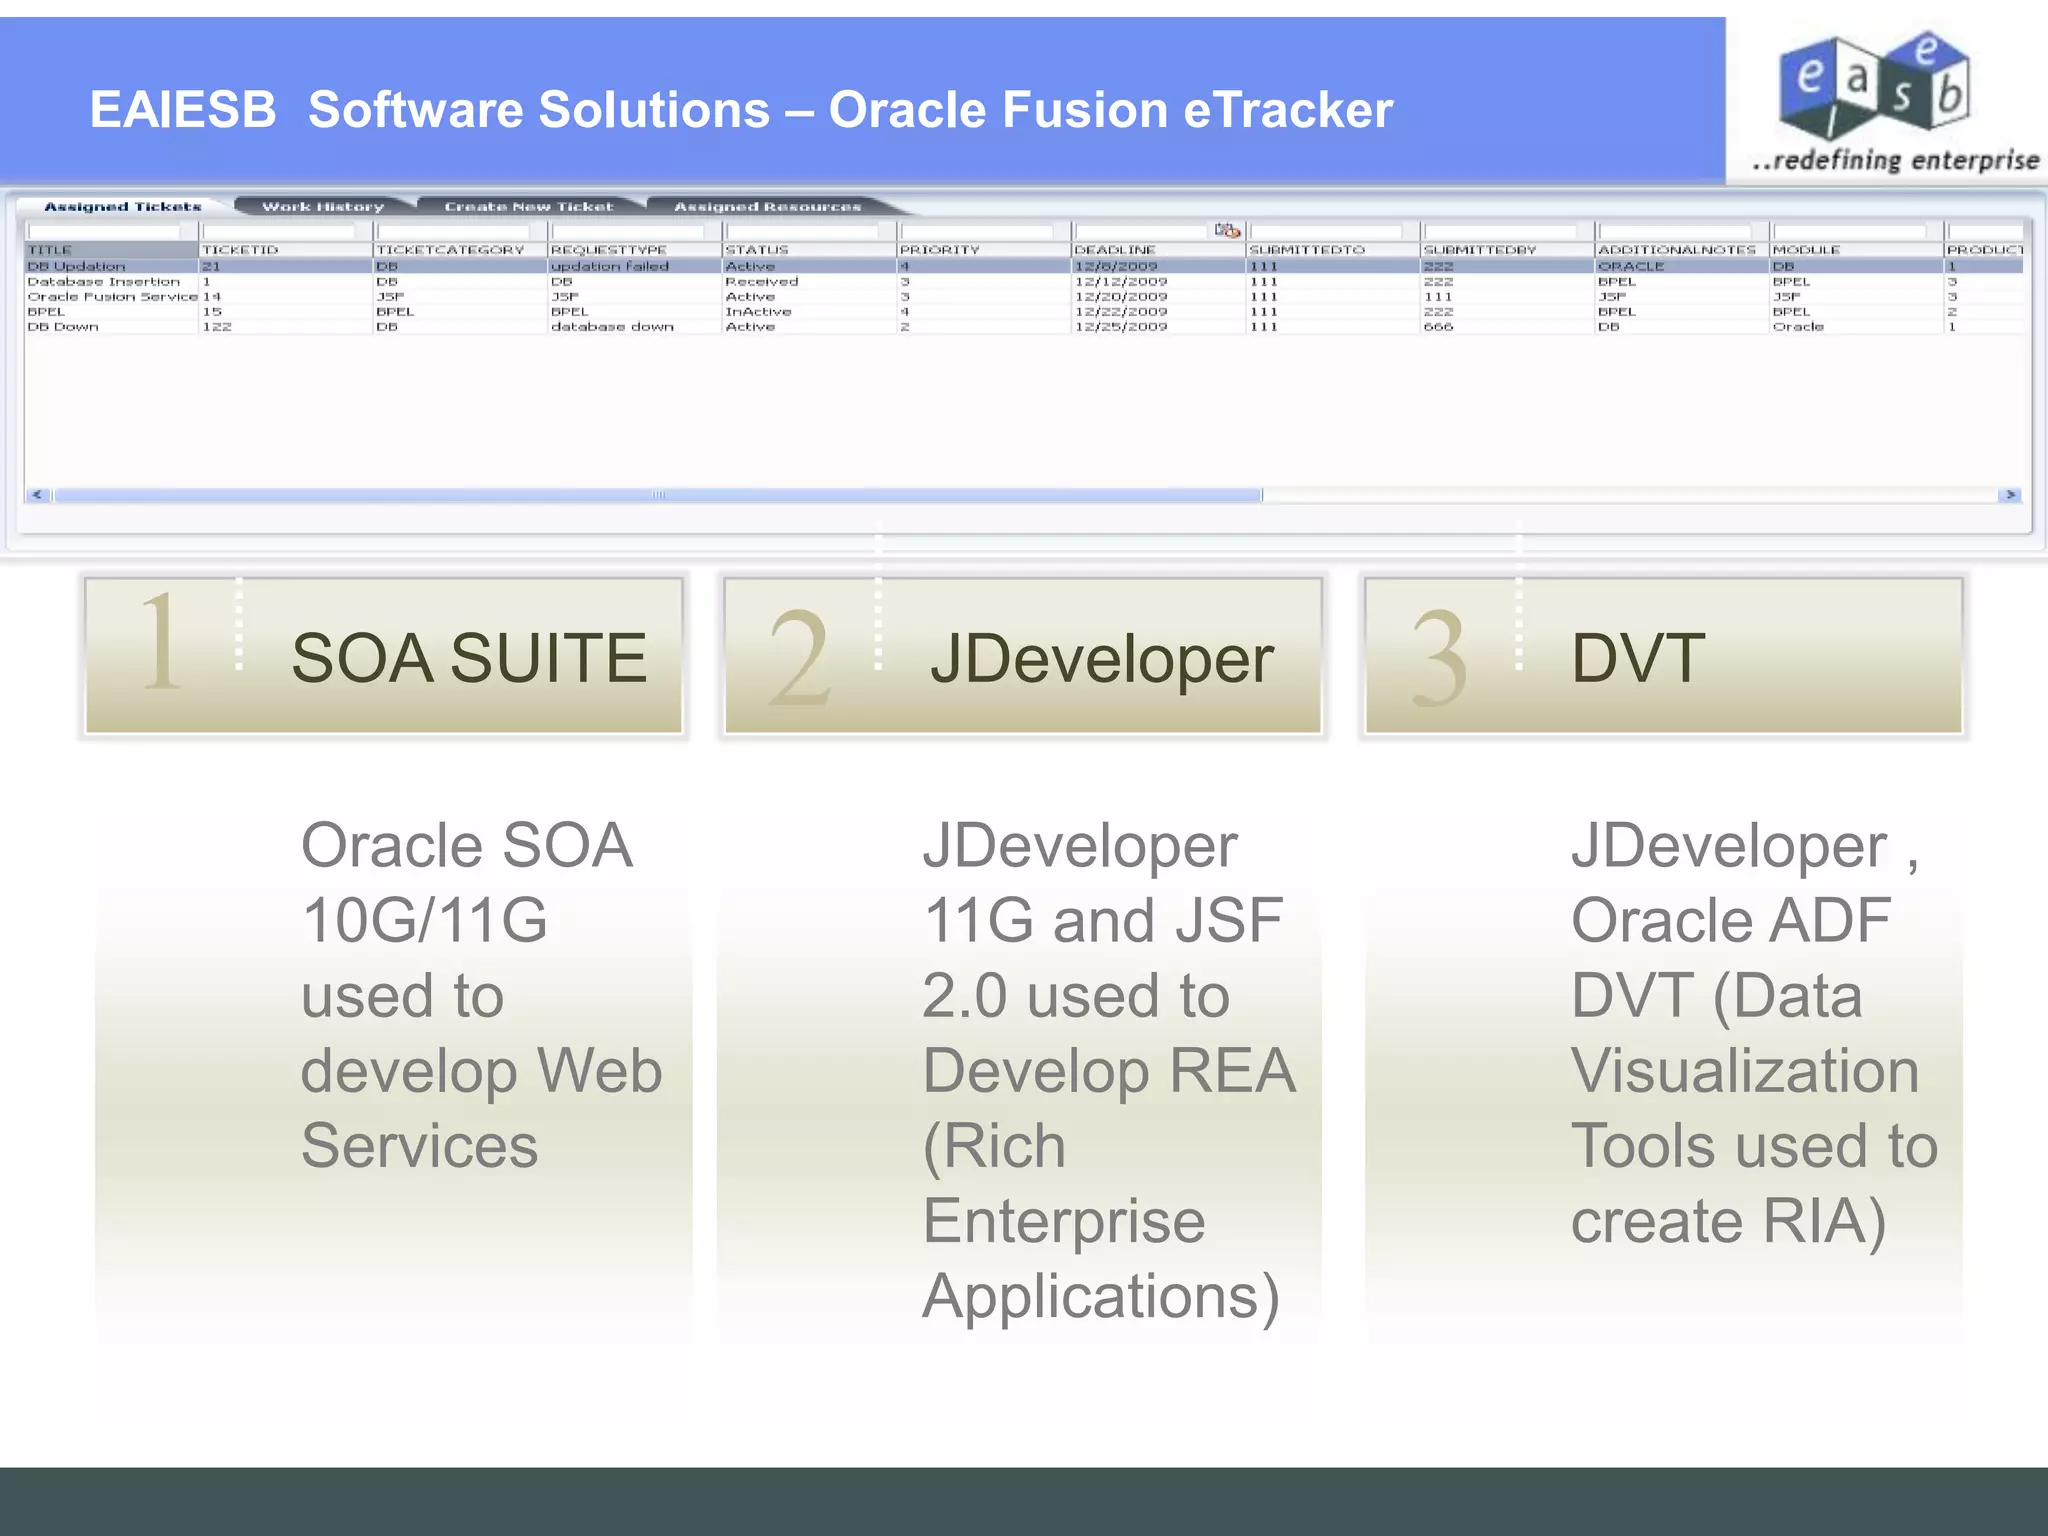Sort by the DEADLINE column header
Viewport: 2048px width, 1536px height.
[1158, 250]
